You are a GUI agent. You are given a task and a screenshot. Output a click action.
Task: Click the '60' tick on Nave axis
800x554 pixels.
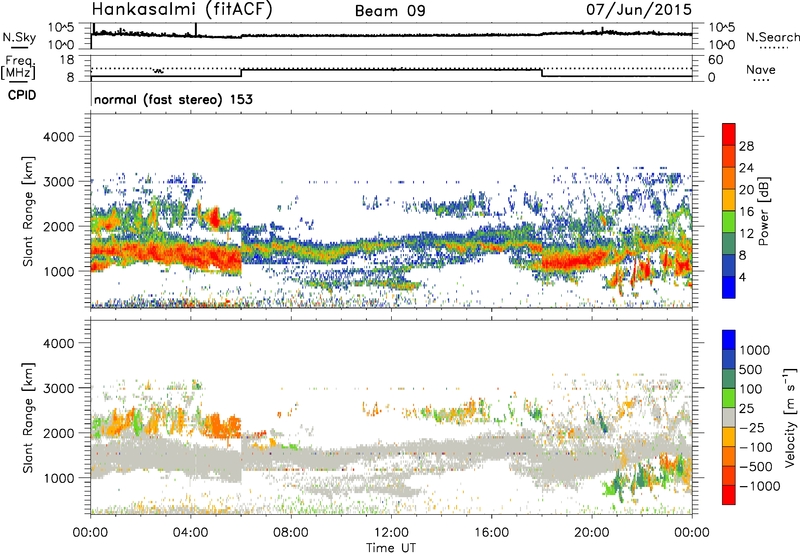coord(715,60)
